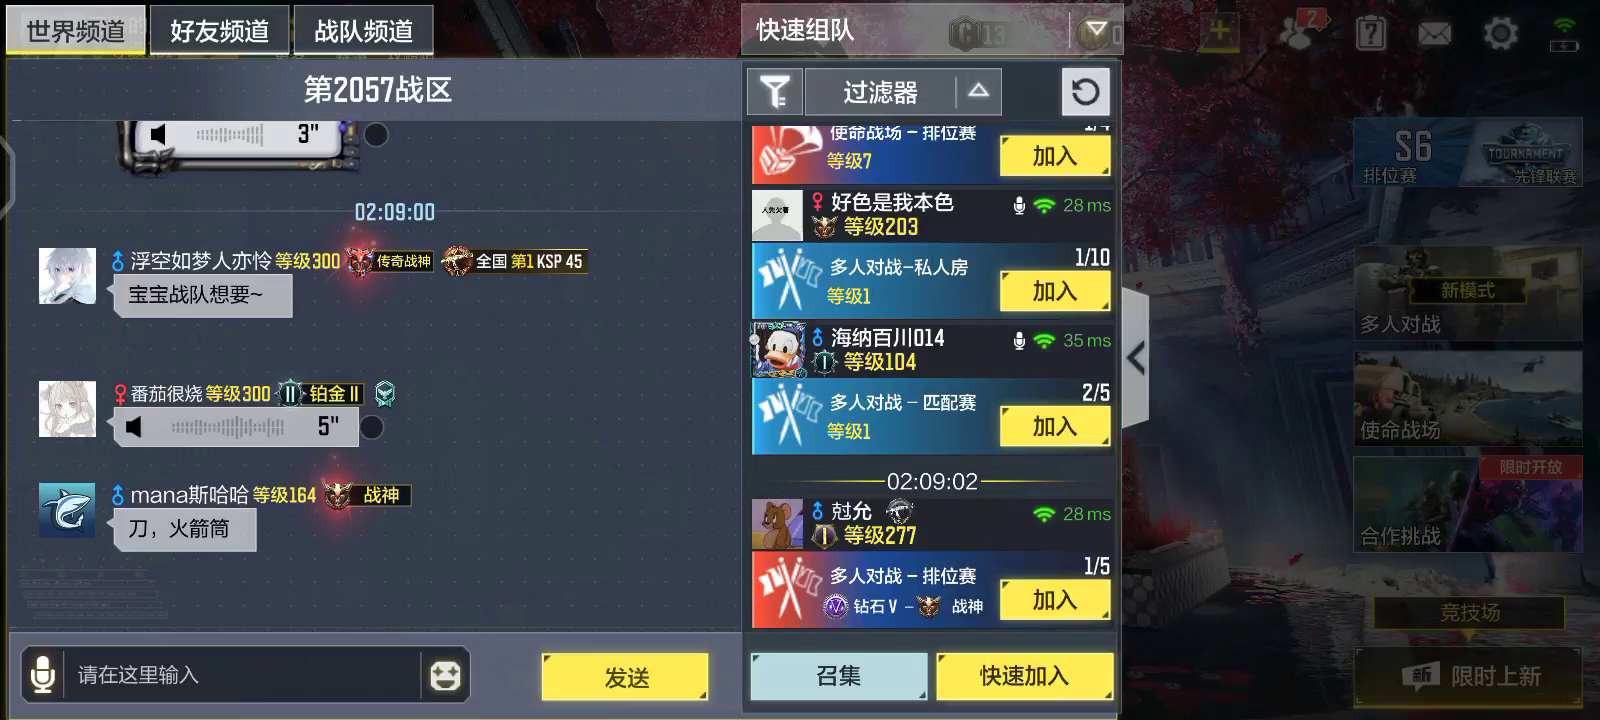Image resolution: width=1600 pixels, height=720 pixels.
Task: Click the 快速加入 quick join button
Action: pos(1025,676)
